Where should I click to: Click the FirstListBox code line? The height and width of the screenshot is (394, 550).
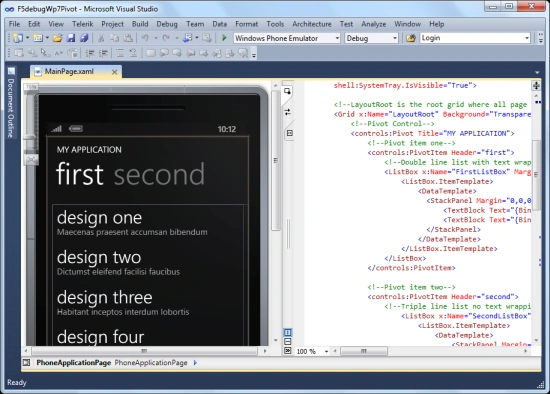[458, 172]
